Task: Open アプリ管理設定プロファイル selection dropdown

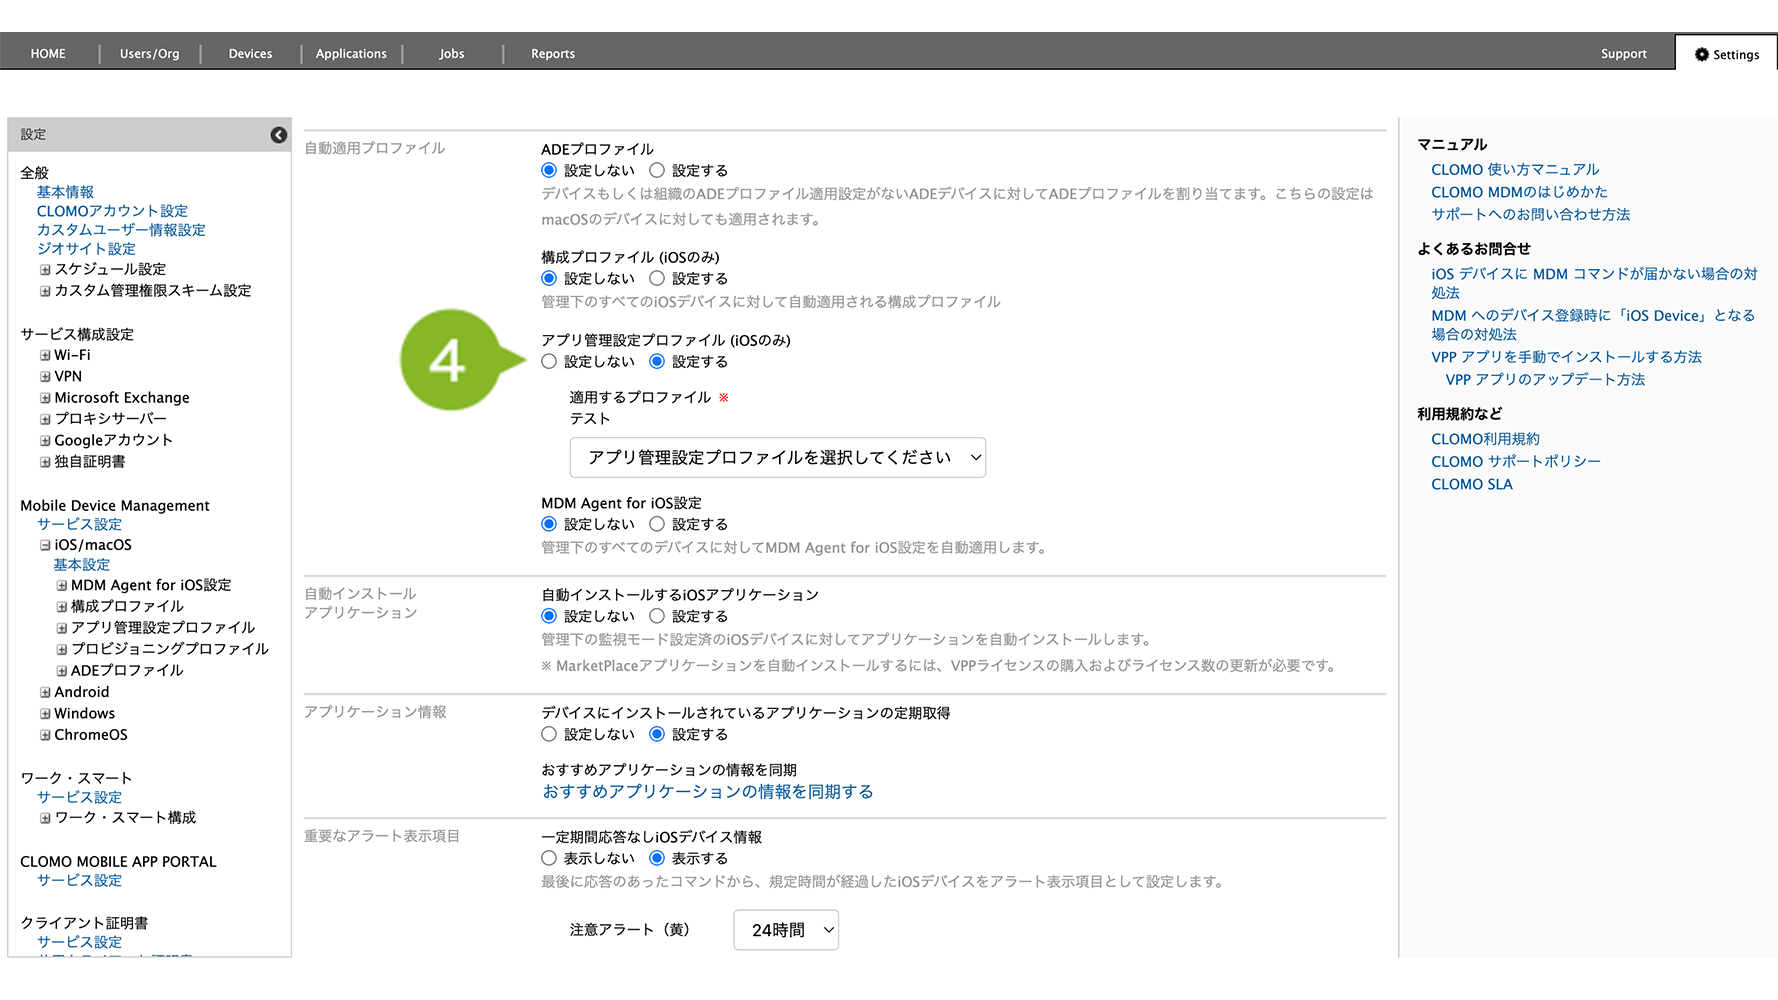Action: pos(777,458)
